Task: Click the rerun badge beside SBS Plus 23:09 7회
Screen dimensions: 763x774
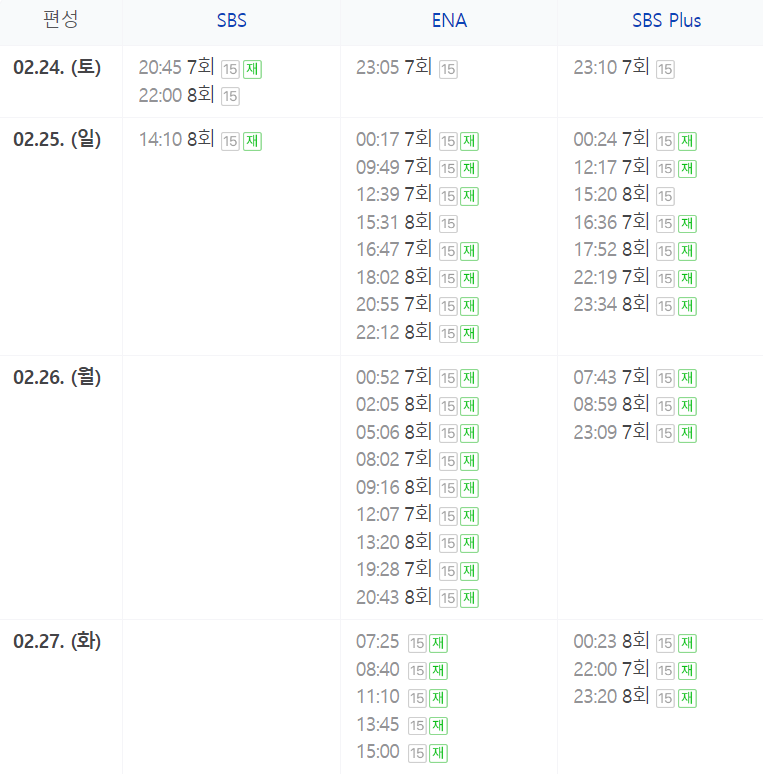Action: [x=687, y=433]
